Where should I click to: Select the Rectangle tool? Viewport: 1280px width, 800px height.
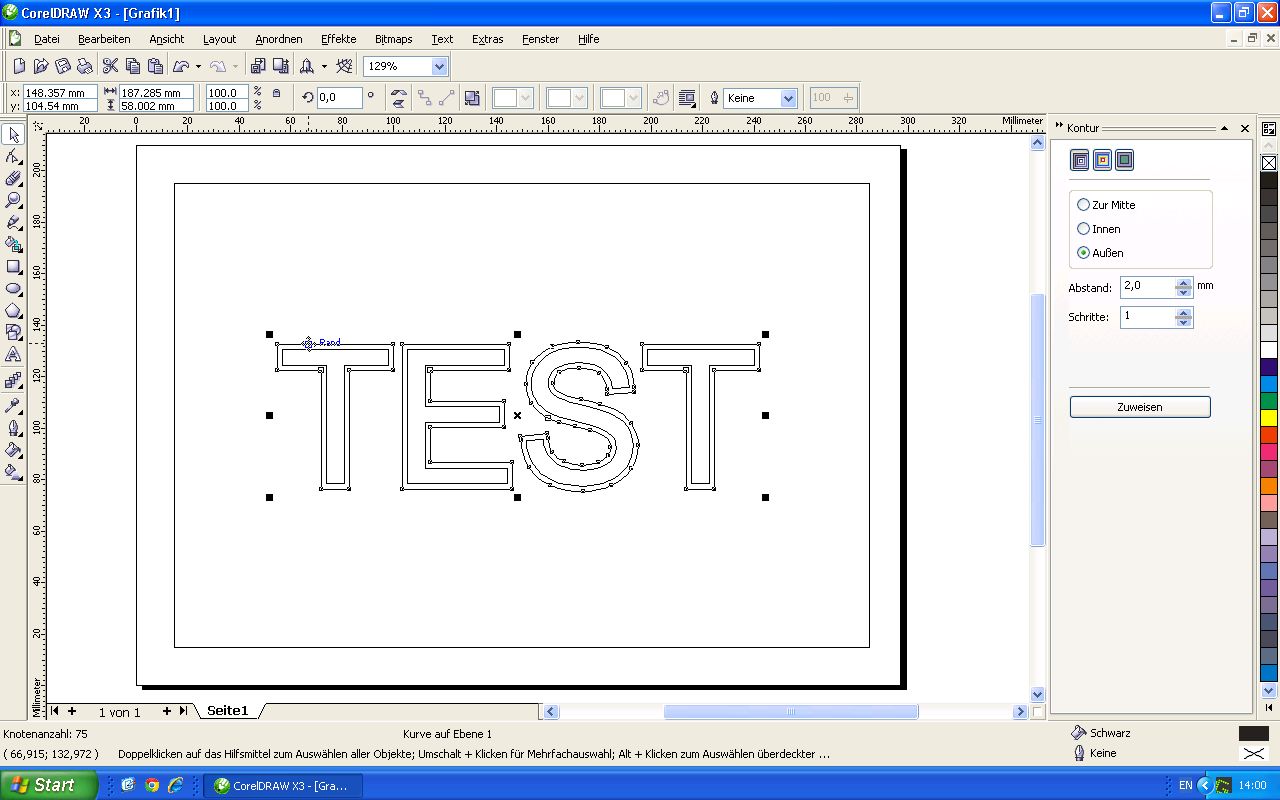point(14,267)
